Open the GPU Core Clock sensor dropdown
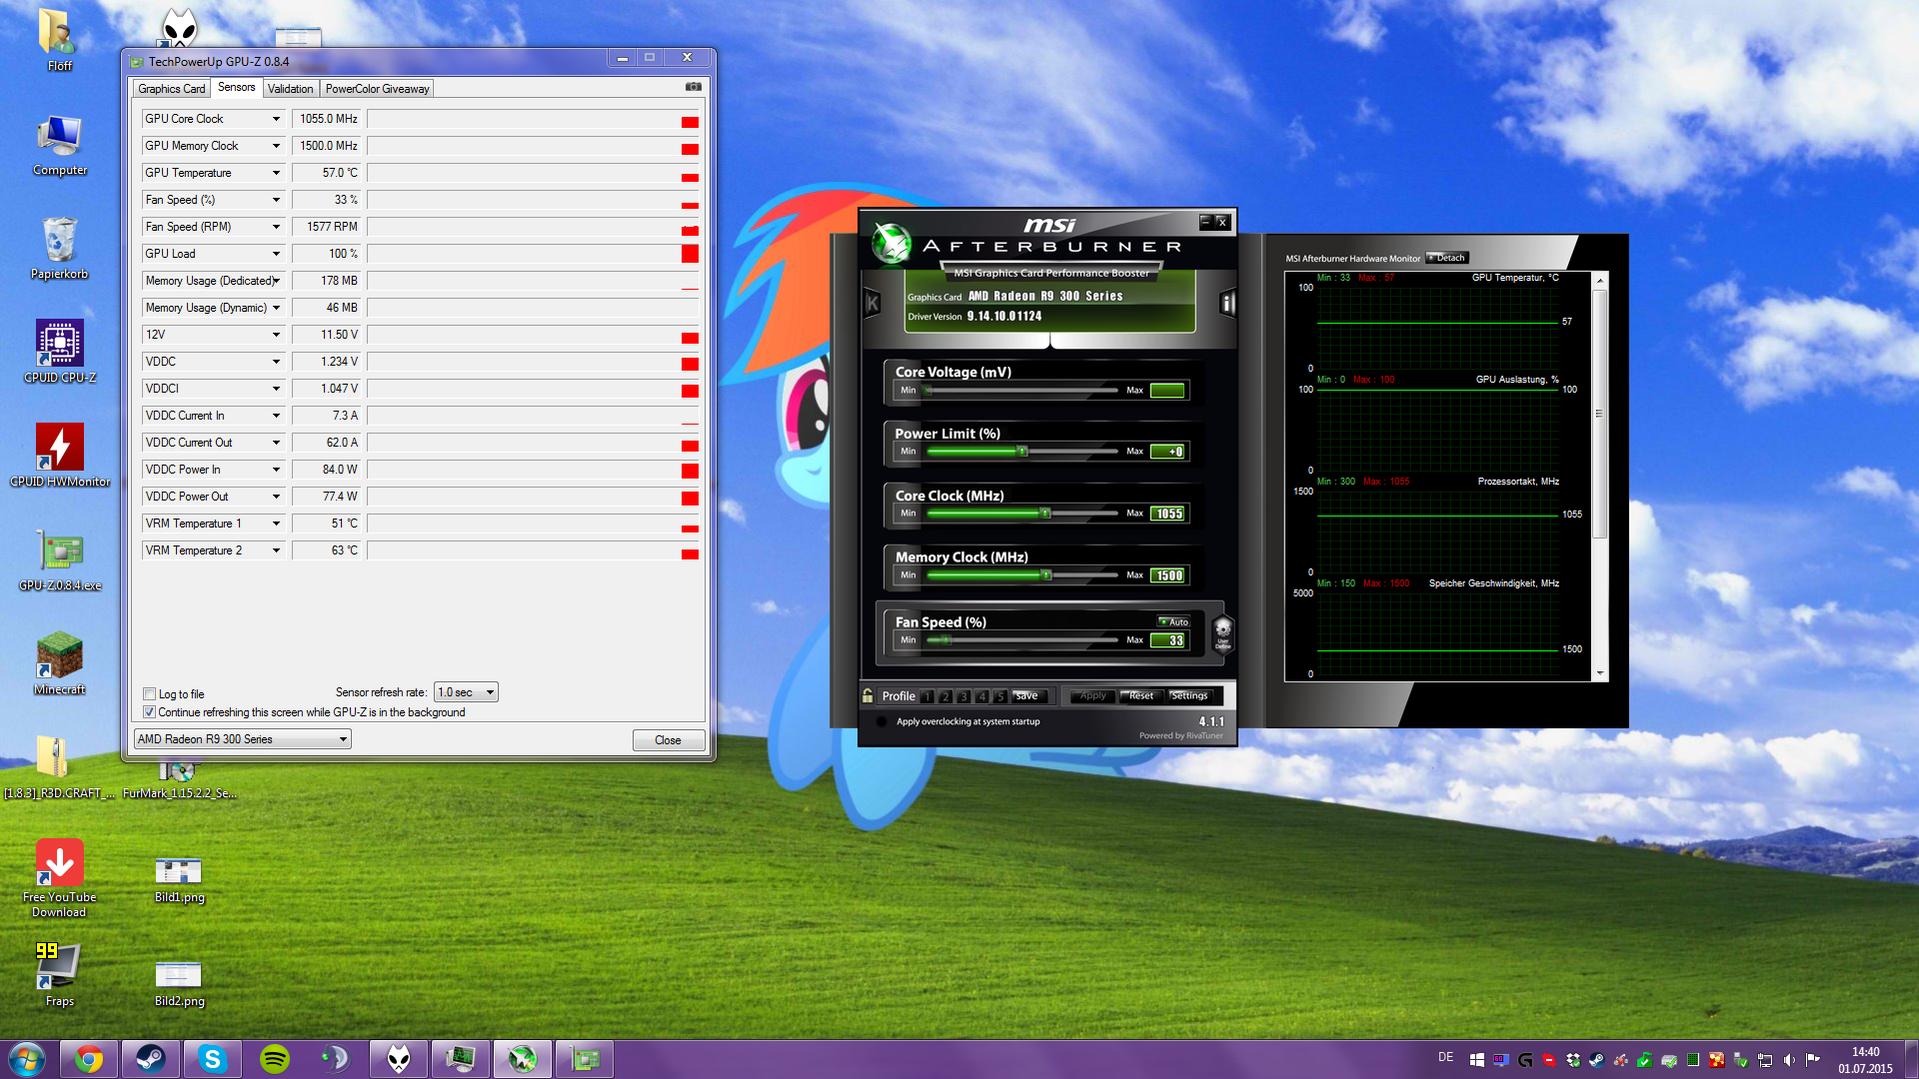Viewport: 1919px width, 1079px height. pos(276,119)
